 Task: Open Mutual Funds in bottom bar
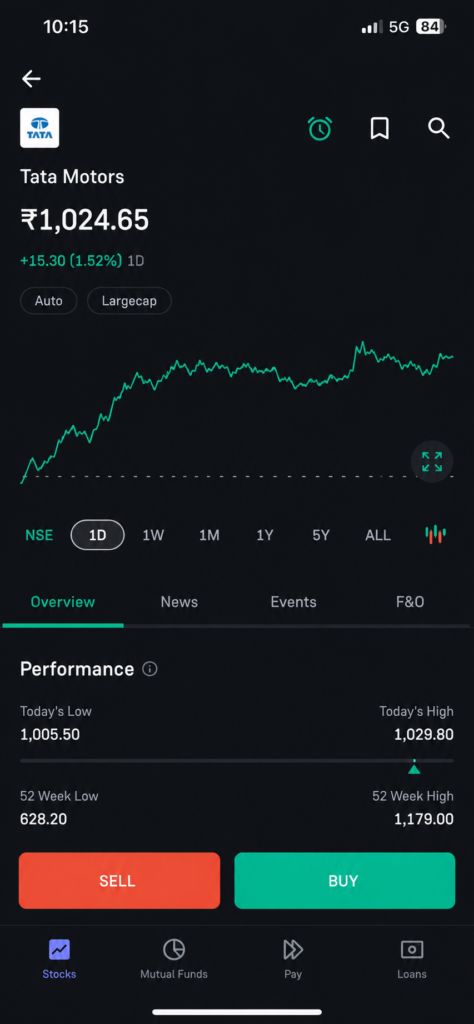[174, 959]
